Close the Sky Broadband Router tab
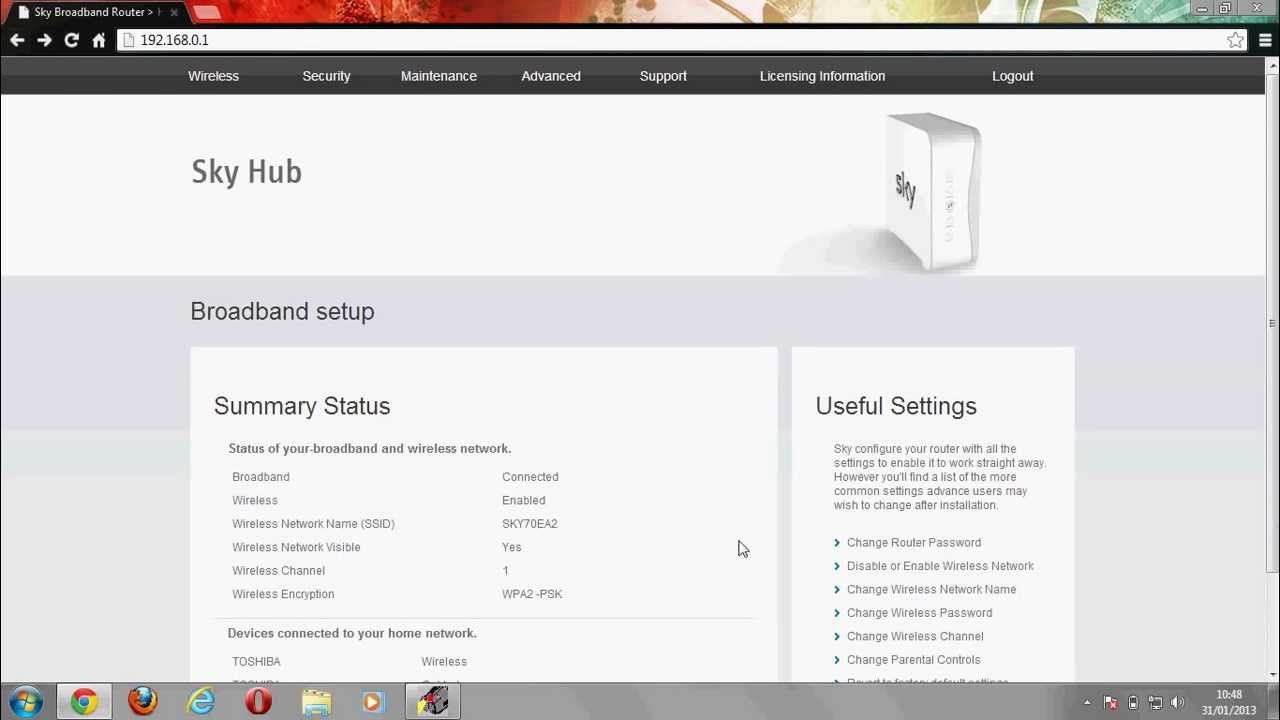Screen dimensions: 1280x720 pyautogui.click(x=174, y=12)
